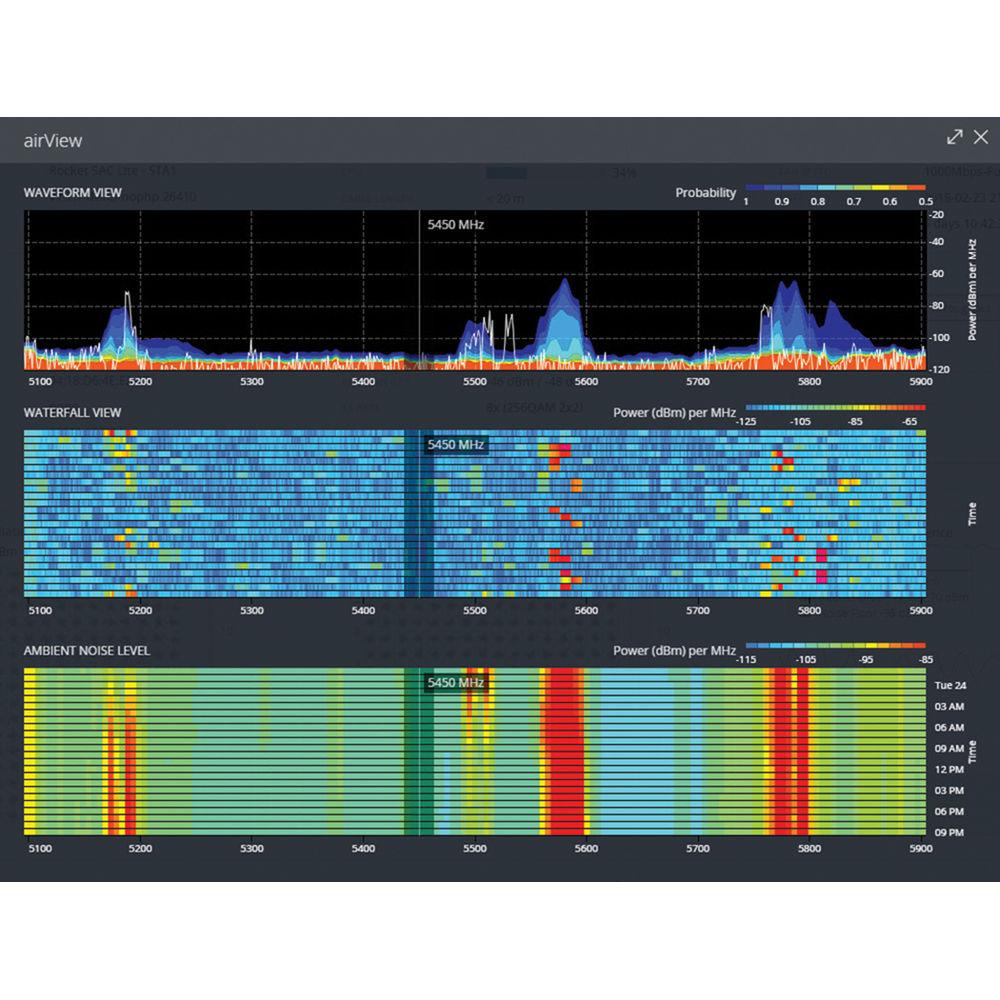Click the 5450 MHz label in Waterfall View

click(455, 445)
